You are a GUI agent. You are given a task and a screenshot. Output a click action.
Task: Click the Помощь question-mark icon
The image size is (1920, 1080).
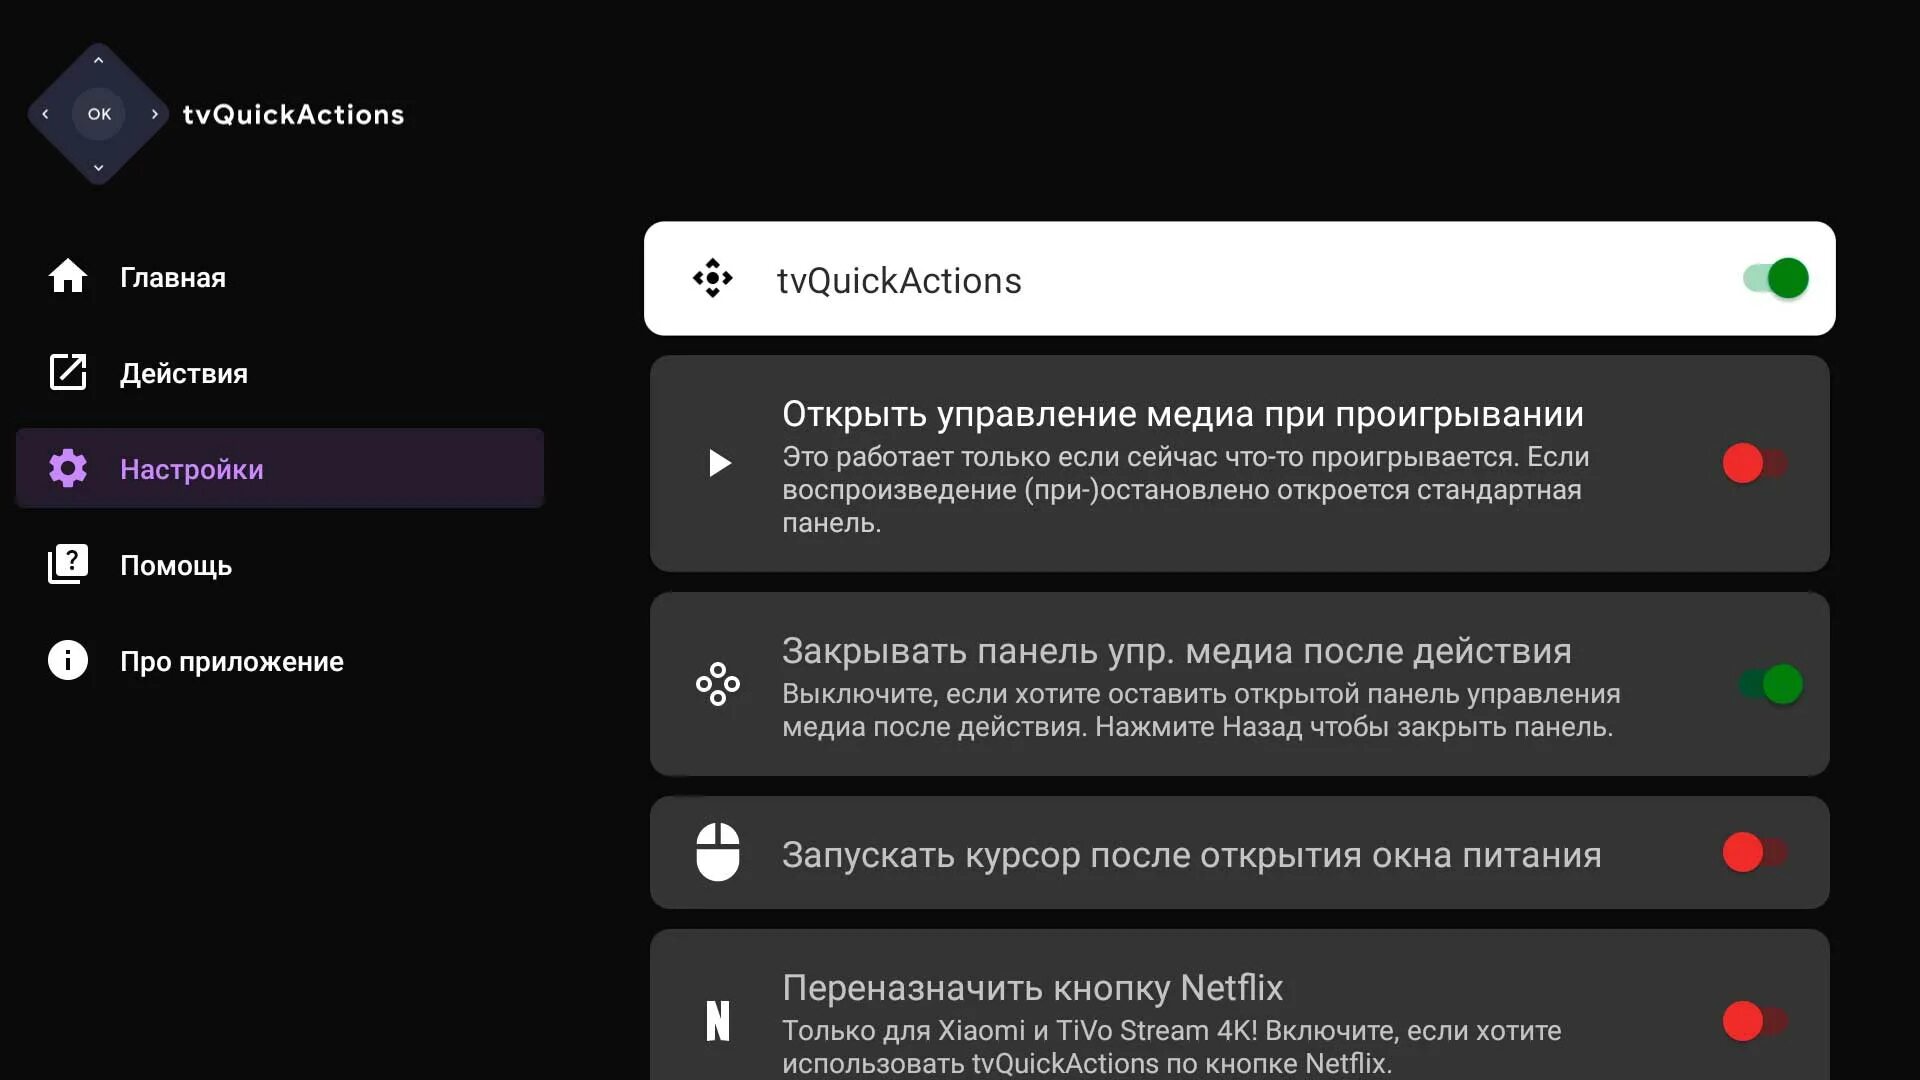pyautogui.click(x=68, y=564)
